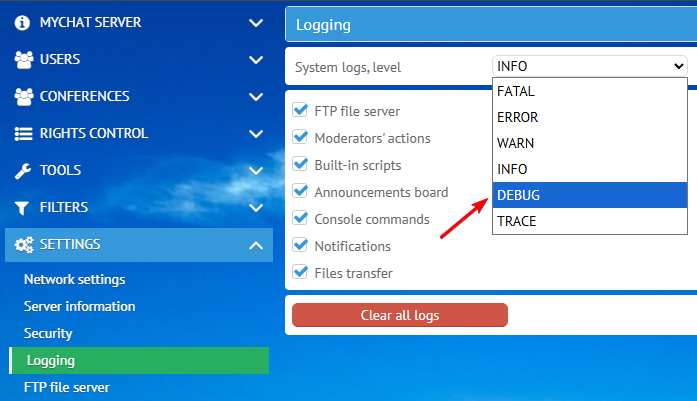Click the MyChat Server info icon
697x401 pixels.
click(22, 23)
